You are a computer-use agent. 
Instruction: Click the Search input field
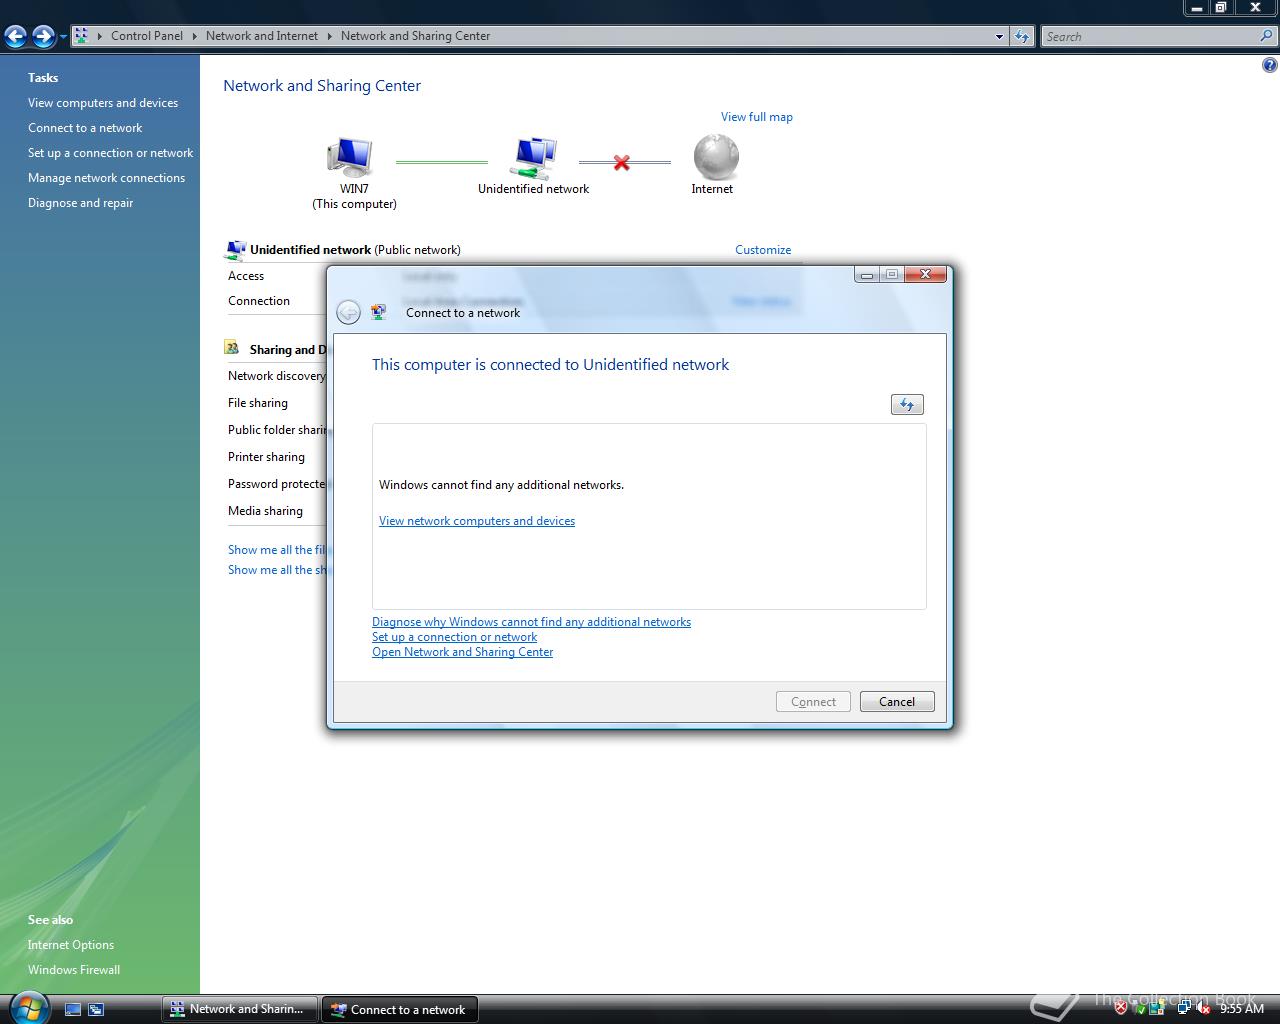1150,37
